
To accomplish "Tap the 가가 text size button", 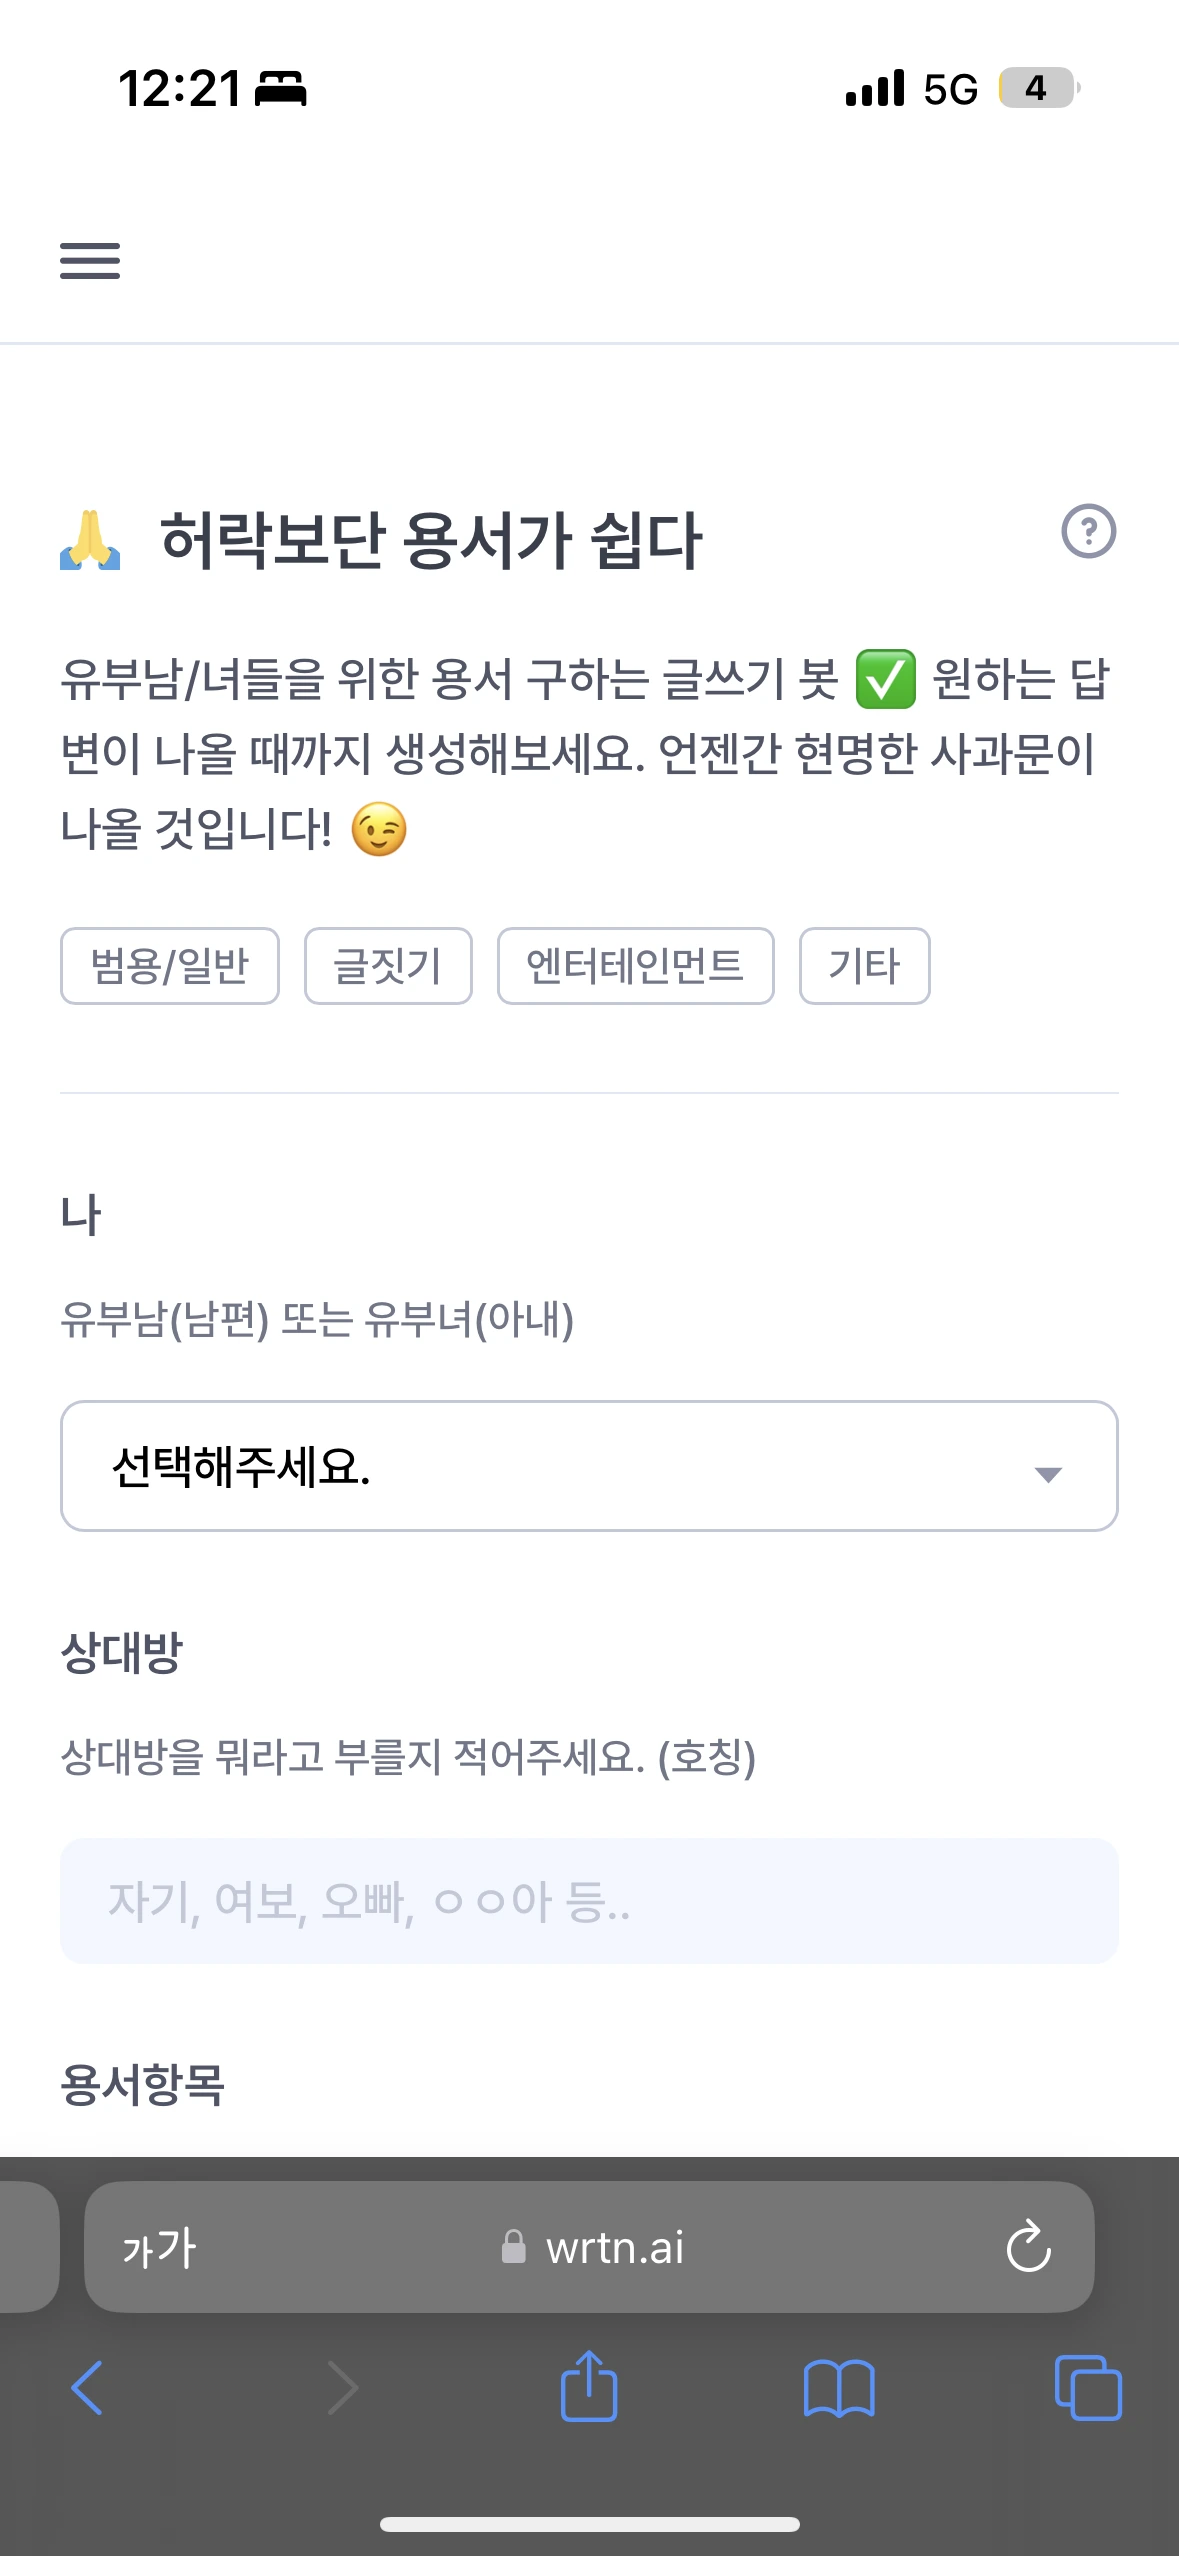I will click(x=159, y=2248).
